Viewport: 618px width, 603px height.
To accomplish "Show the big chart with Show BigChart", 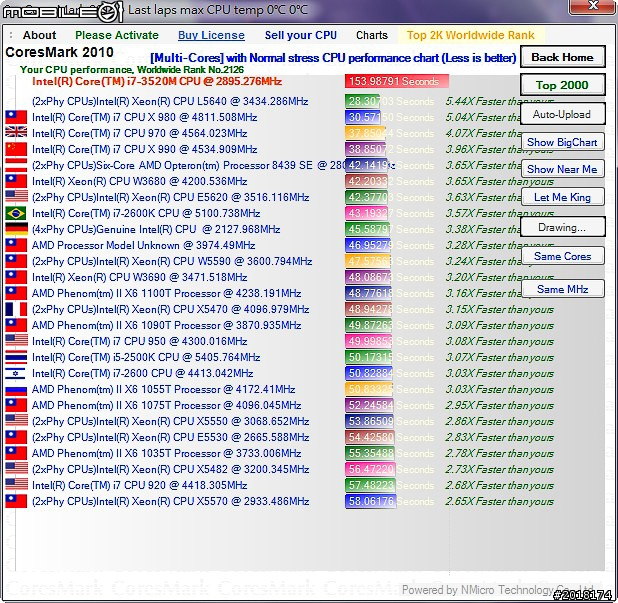I will click(x=562, y=143).
